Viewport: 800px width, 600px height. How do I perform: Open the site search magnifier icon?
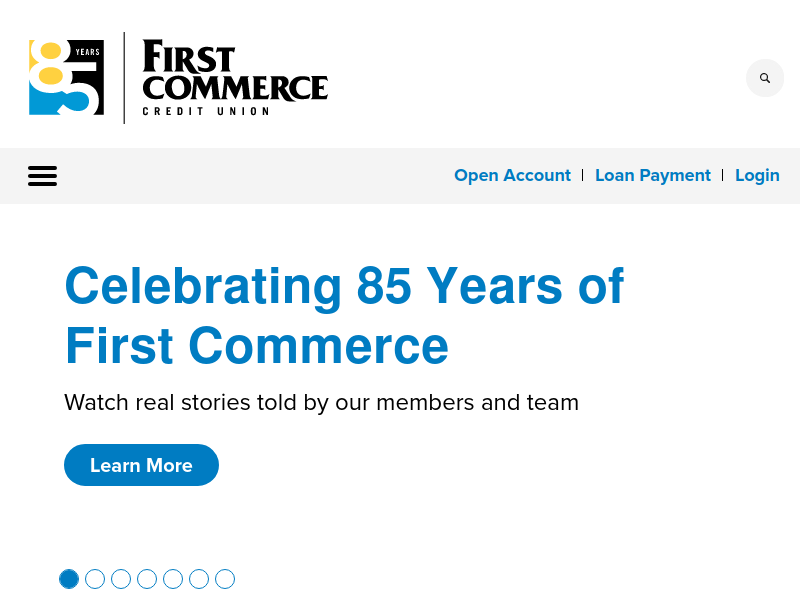(x=765, y=78)
